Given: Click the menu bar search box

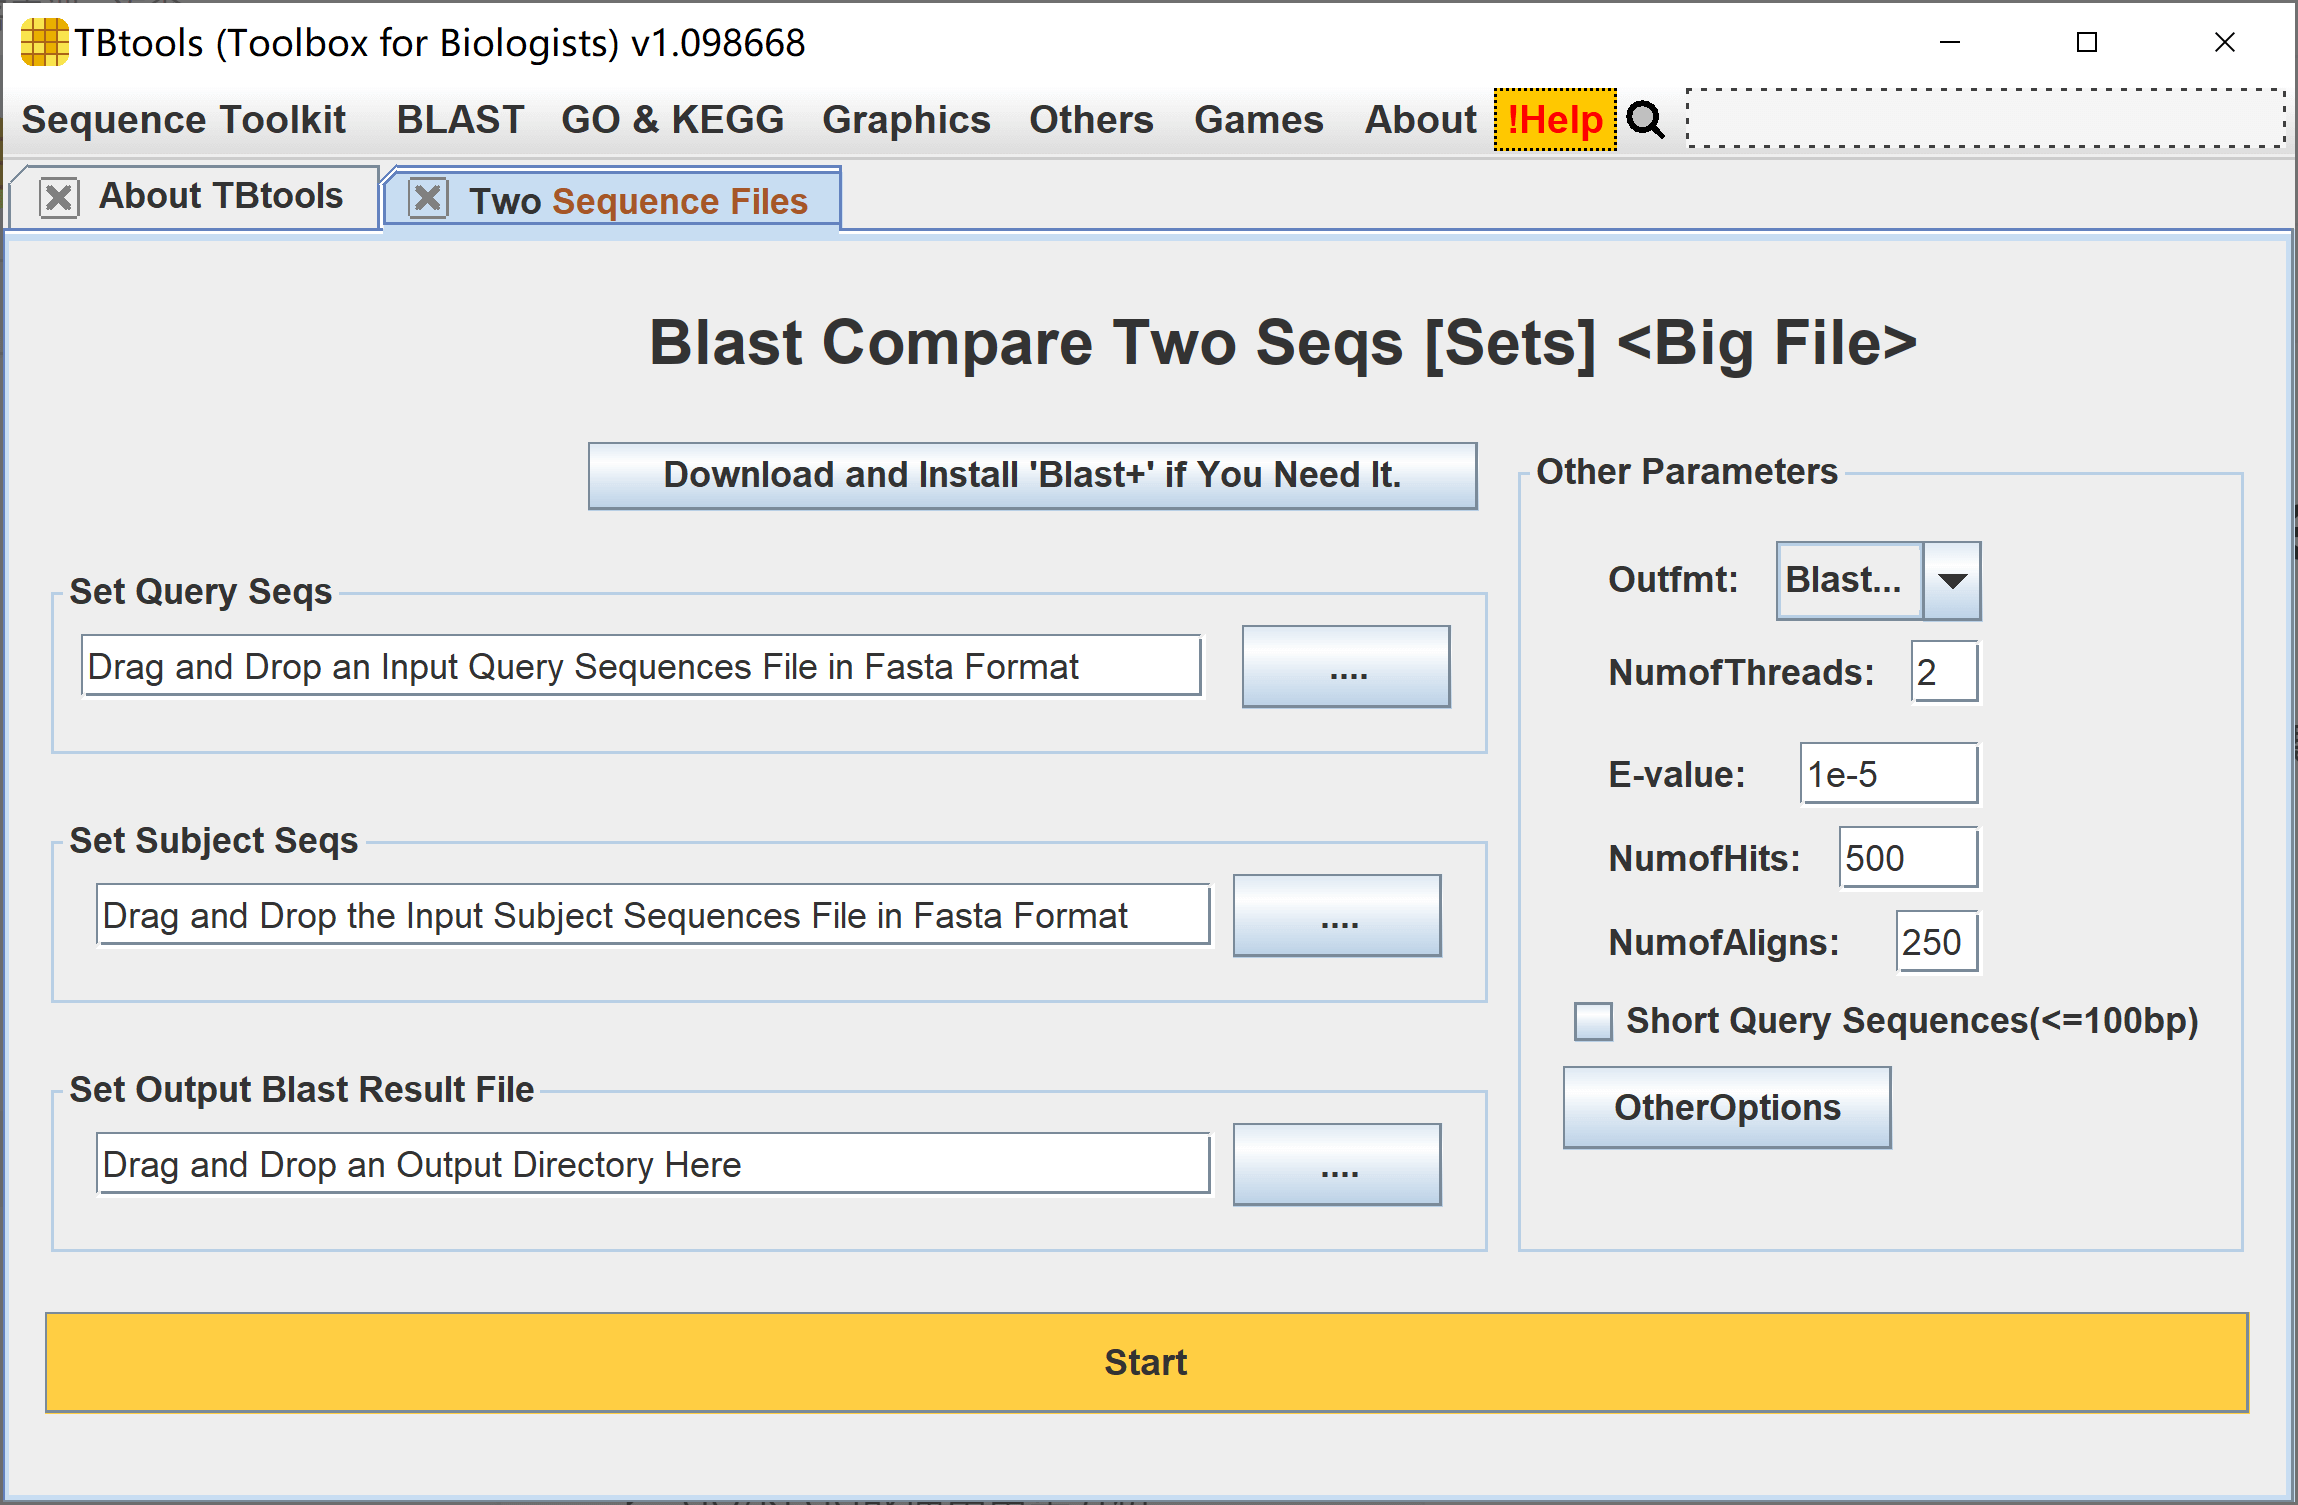Looking at the screenshot, I should (1986, 119).
